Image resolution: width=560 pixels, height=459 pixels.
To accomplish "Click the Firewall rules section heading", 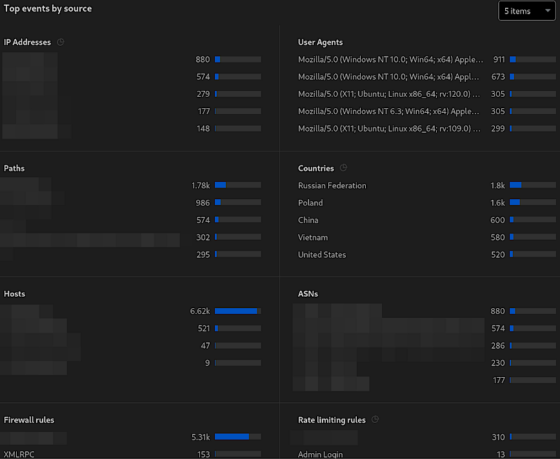I will 29,420.
